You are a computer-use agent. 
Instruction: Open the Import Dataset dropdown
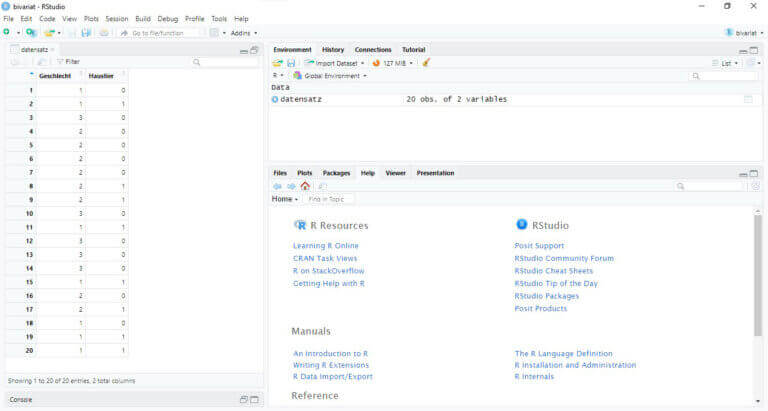(335, 63)
